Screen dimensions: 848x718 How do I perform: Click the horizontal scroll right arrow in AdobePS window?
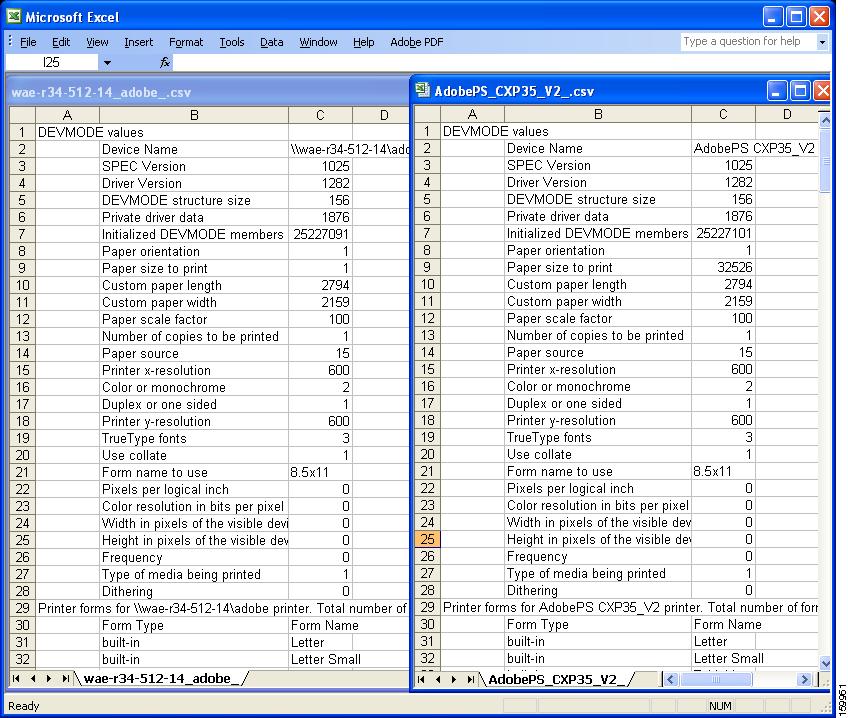click(x=805, y=679)
